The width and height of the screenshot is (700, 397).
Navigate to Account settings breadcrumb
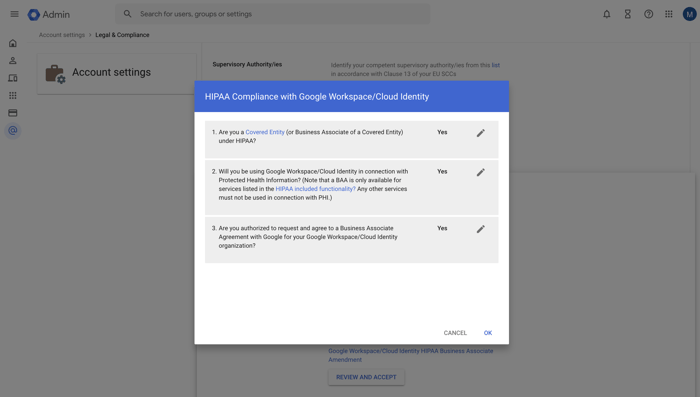point(62,35)
